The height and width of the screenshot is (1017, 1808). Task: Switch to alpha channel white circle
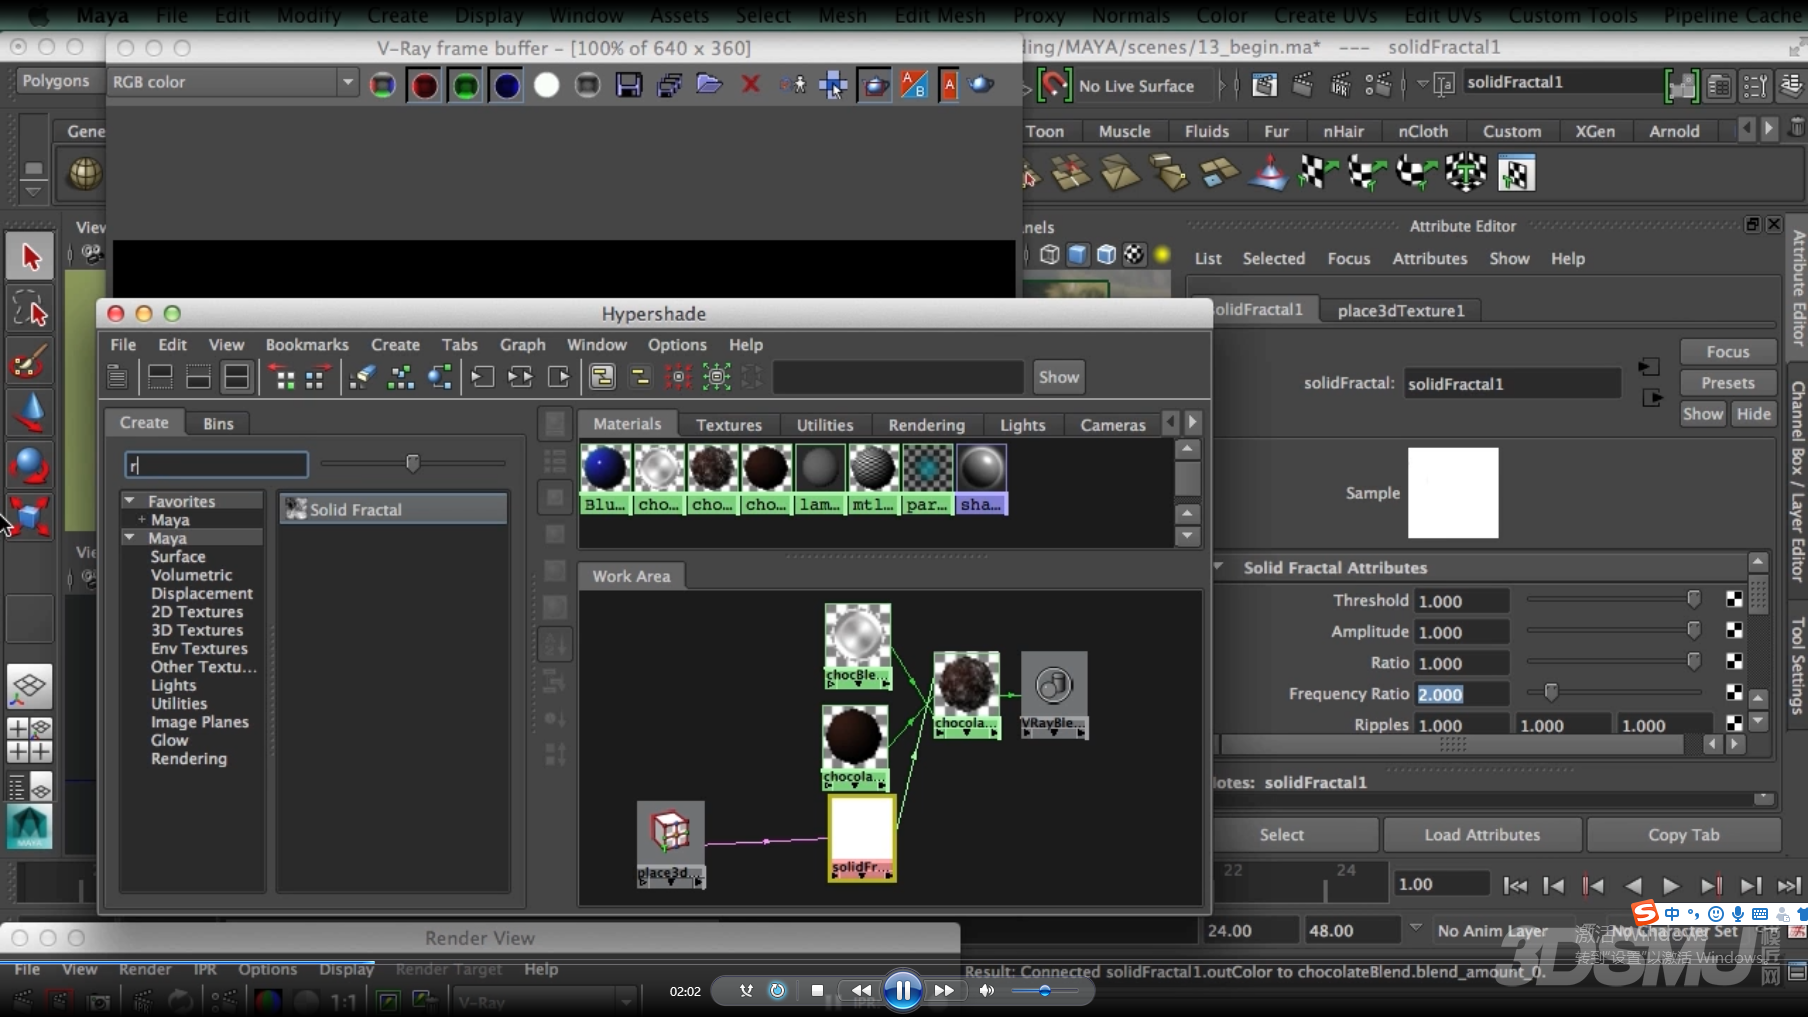pos(547,86)
